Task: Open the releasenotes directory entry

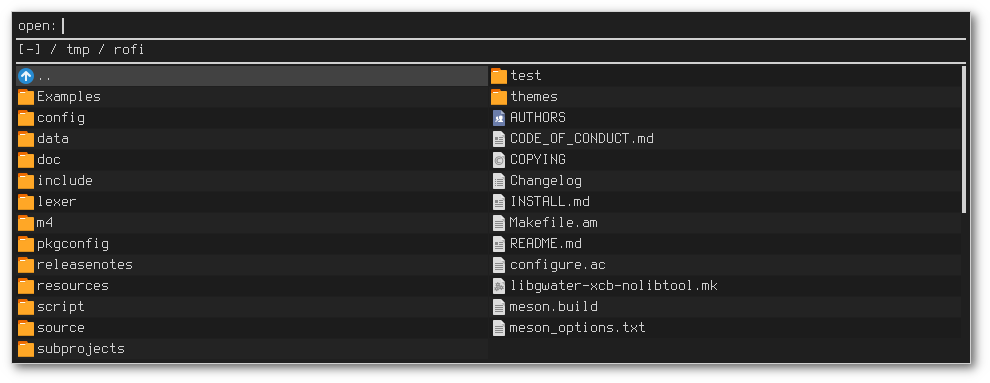Action: pos(251,265)
